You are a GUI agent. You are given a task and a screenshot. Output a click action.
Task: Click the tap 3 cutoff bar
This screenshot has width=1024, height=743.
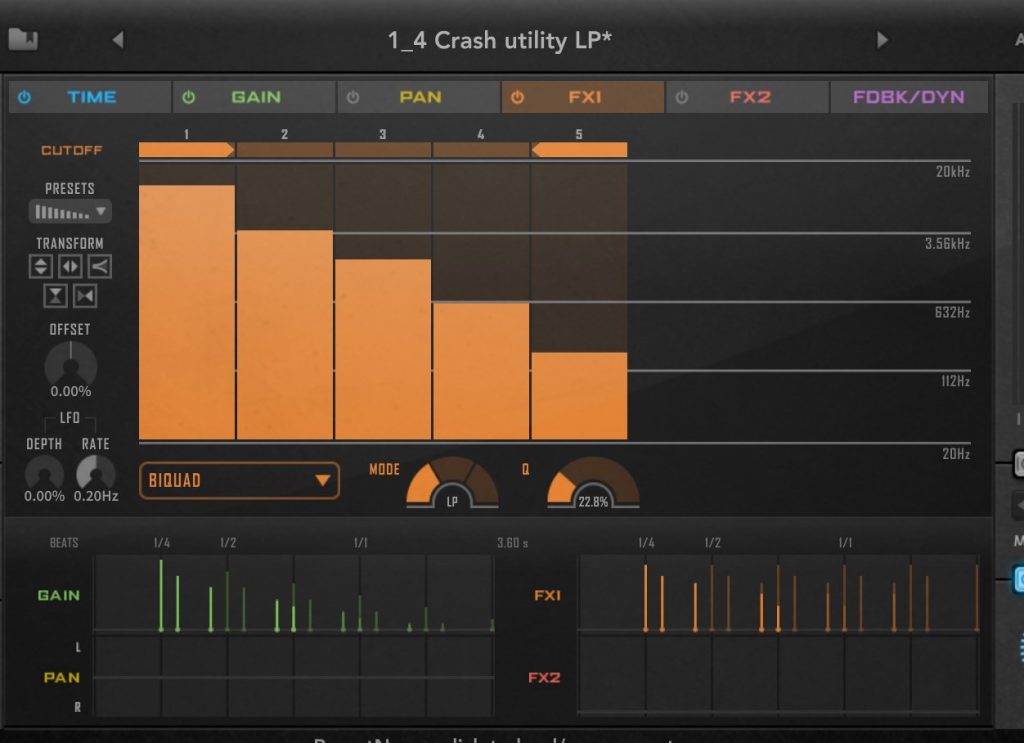[x=383, y=348]
